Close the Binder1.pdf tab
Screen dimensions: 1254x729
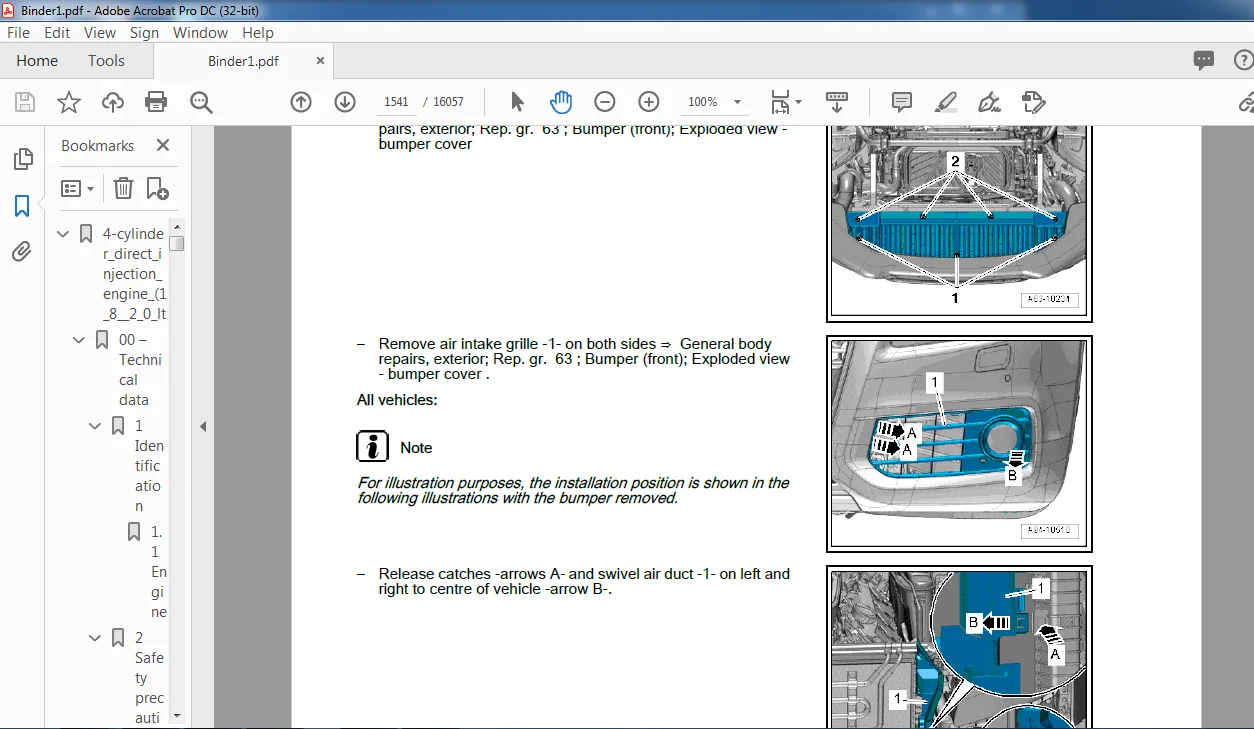321,61
